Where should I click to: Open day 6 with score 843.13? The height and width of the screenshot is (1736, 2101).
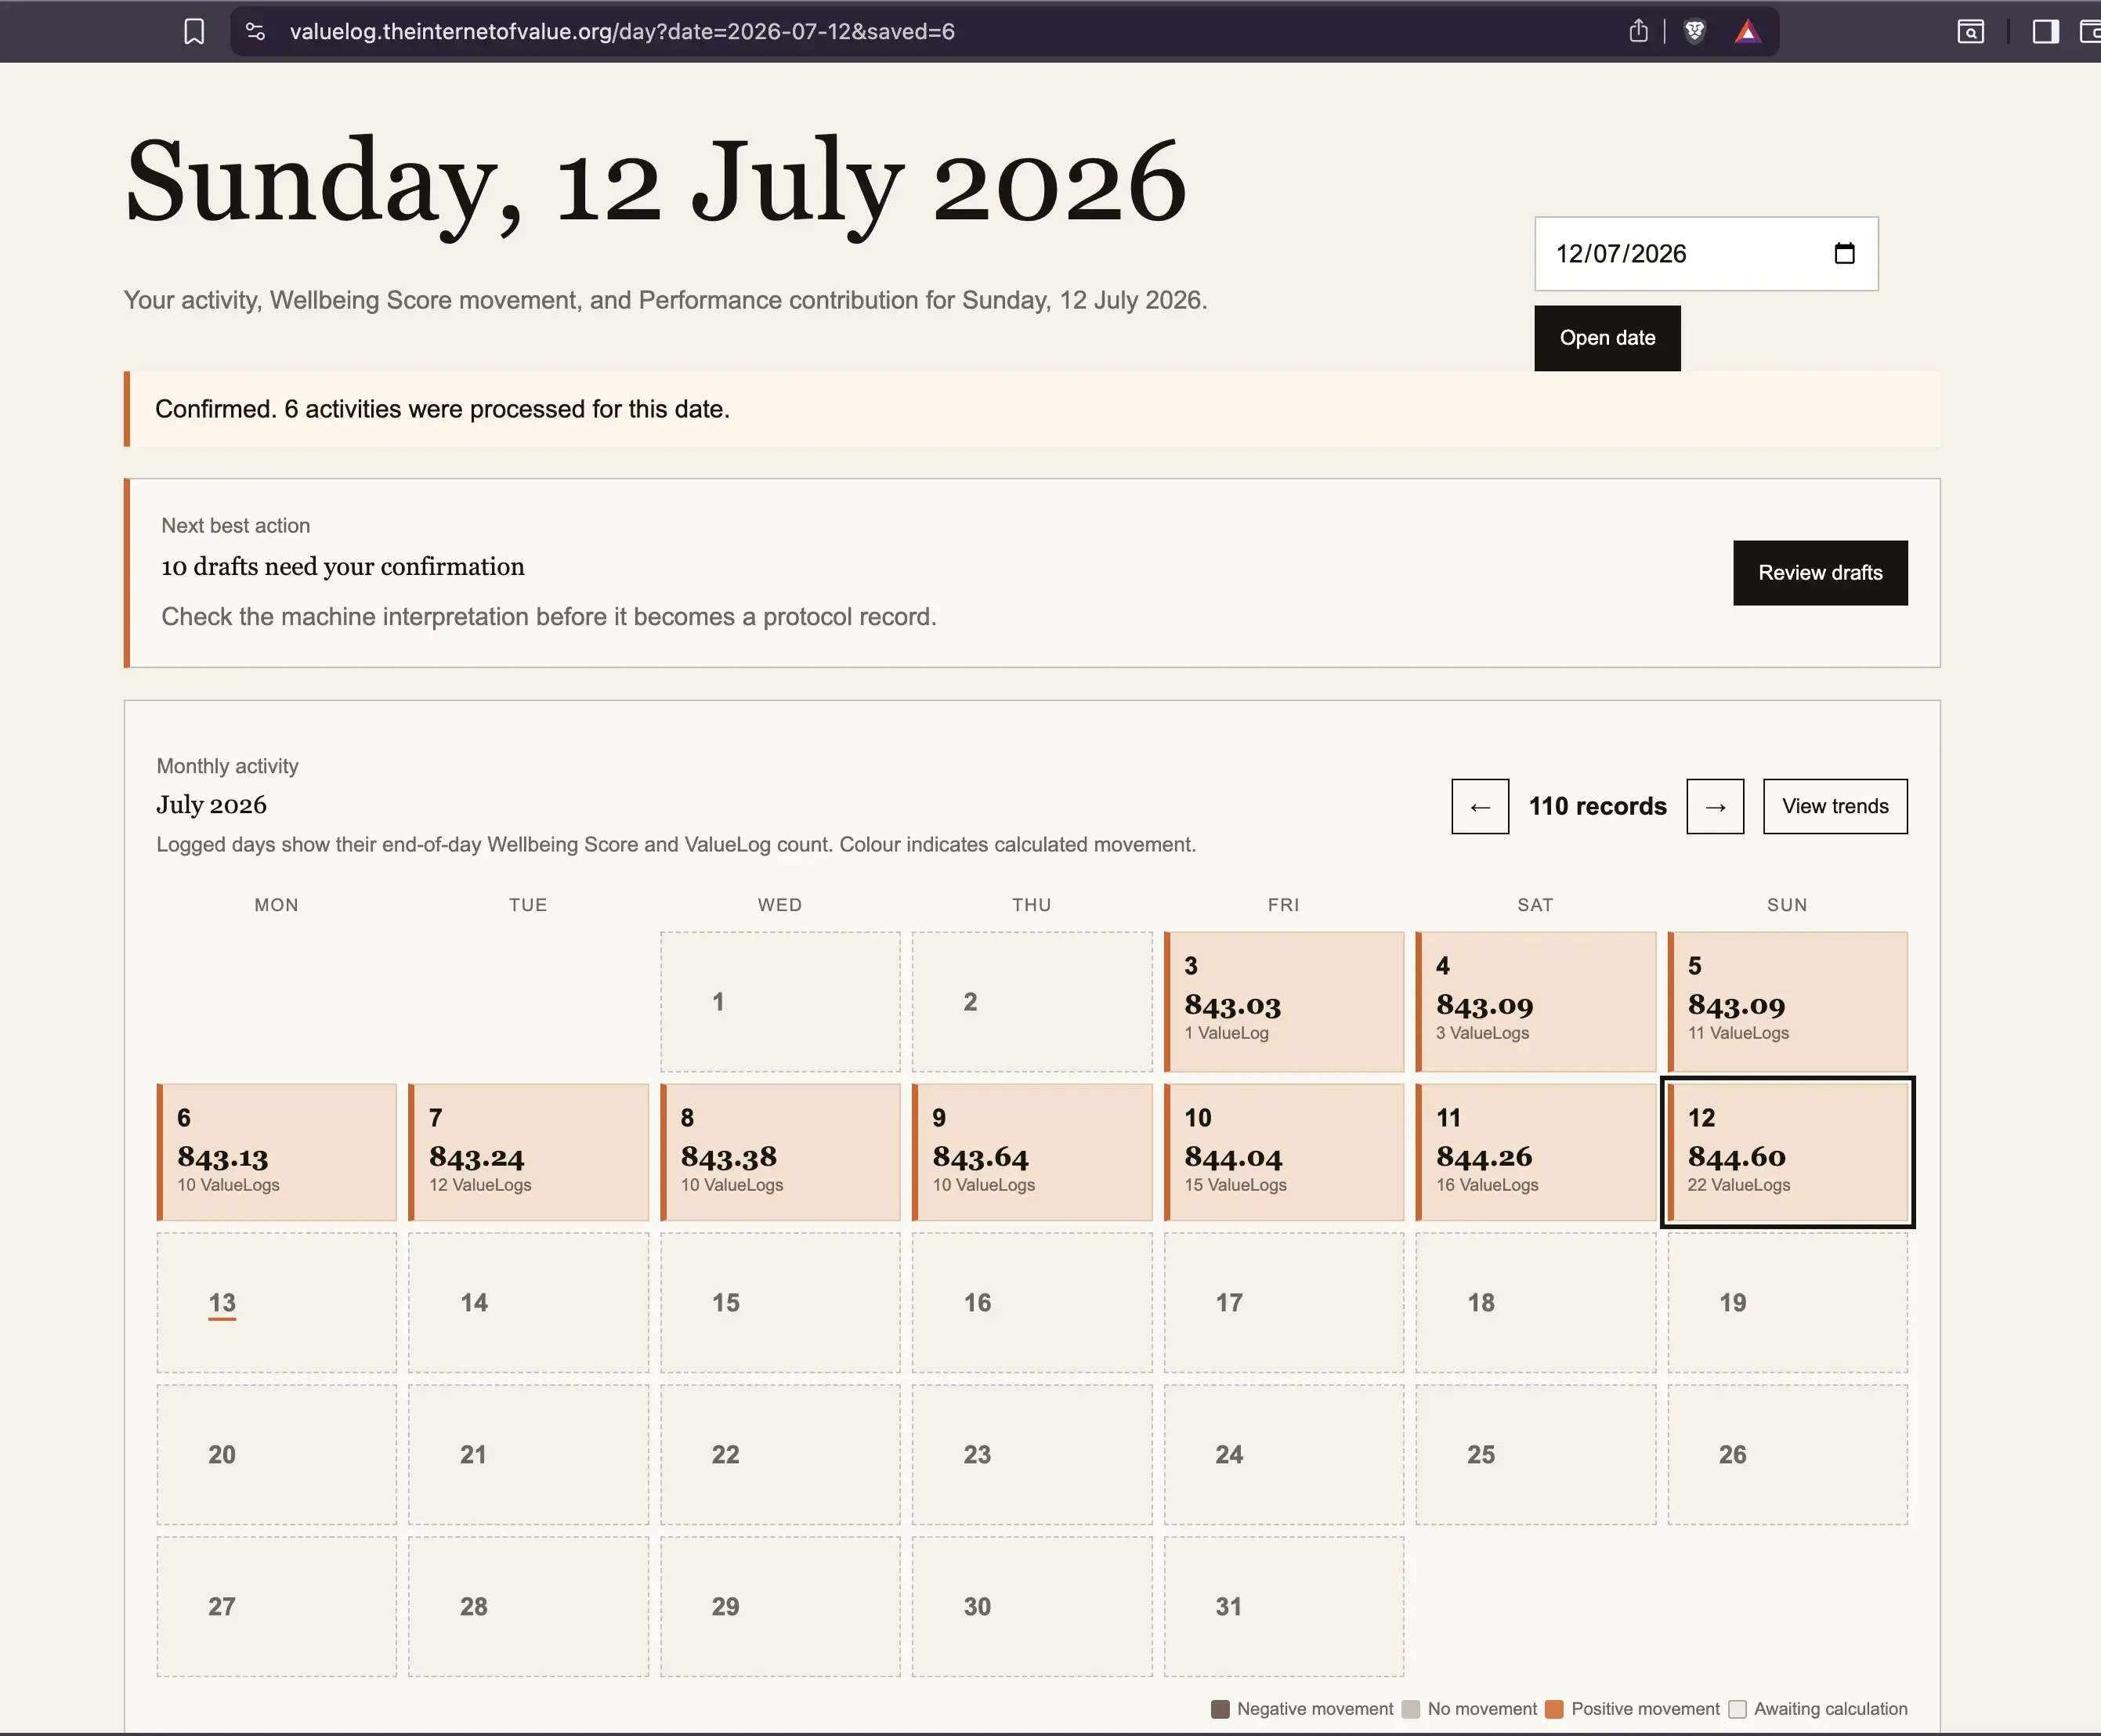point(277,1152)
